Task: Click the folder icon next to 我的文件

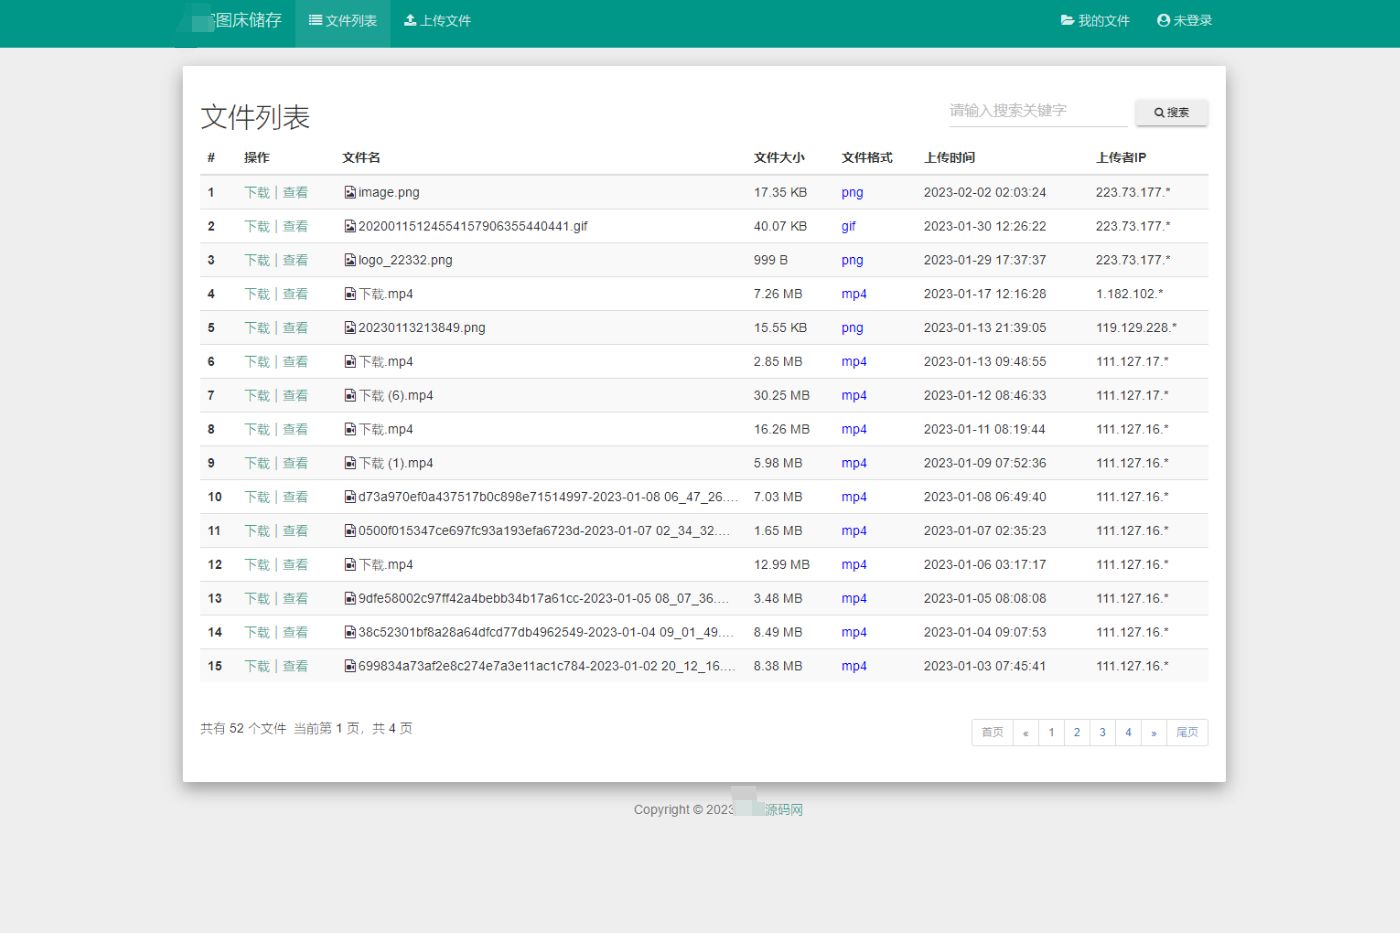Action: point(1067,19)
